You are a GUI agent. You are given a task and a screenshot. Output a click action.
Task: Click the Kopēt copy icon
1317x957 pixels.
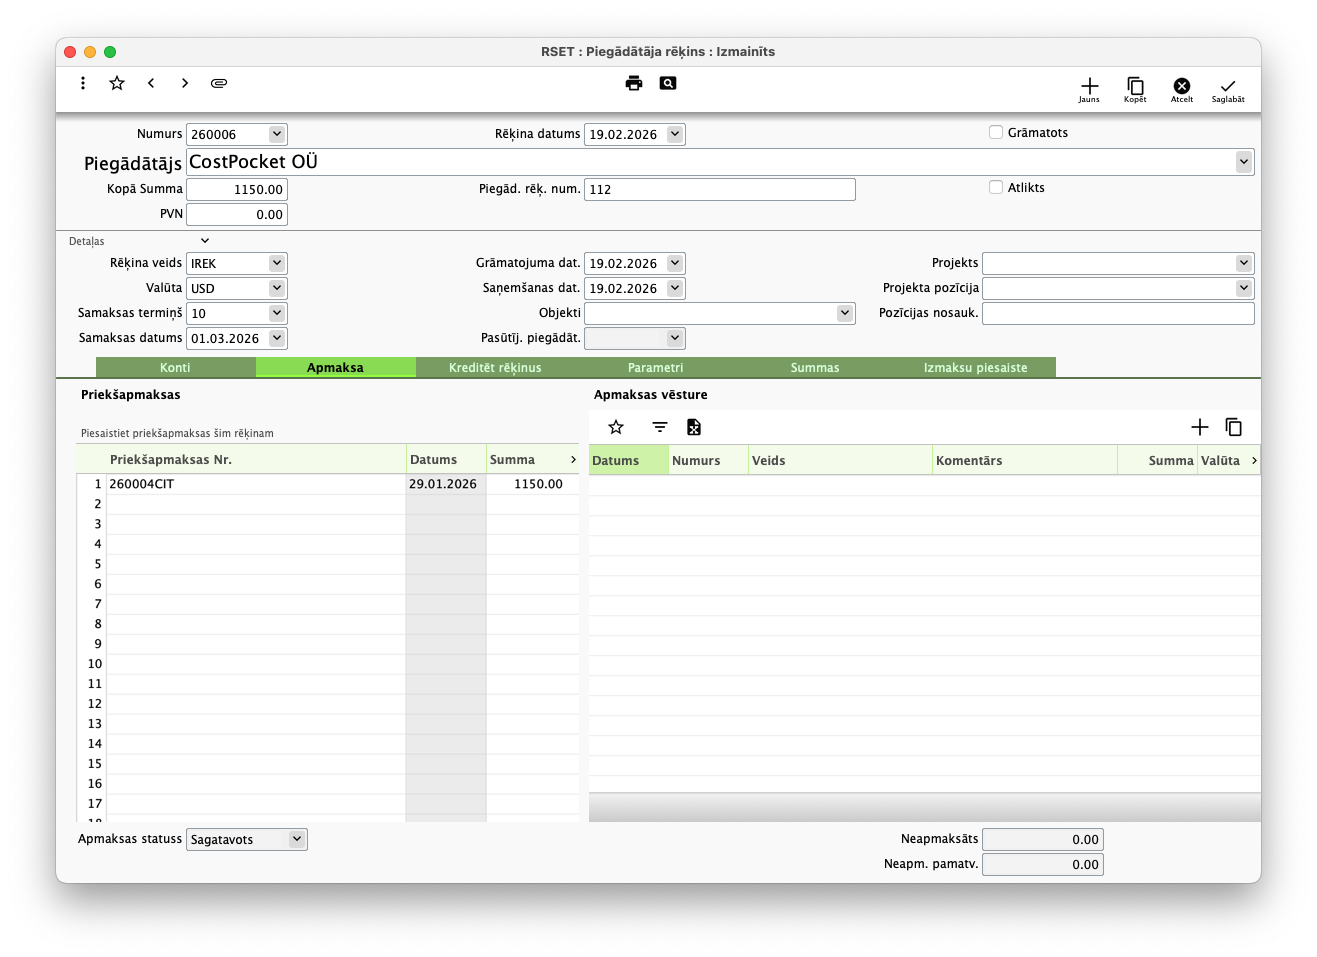pyautogui.click(x=1135, y=87)
